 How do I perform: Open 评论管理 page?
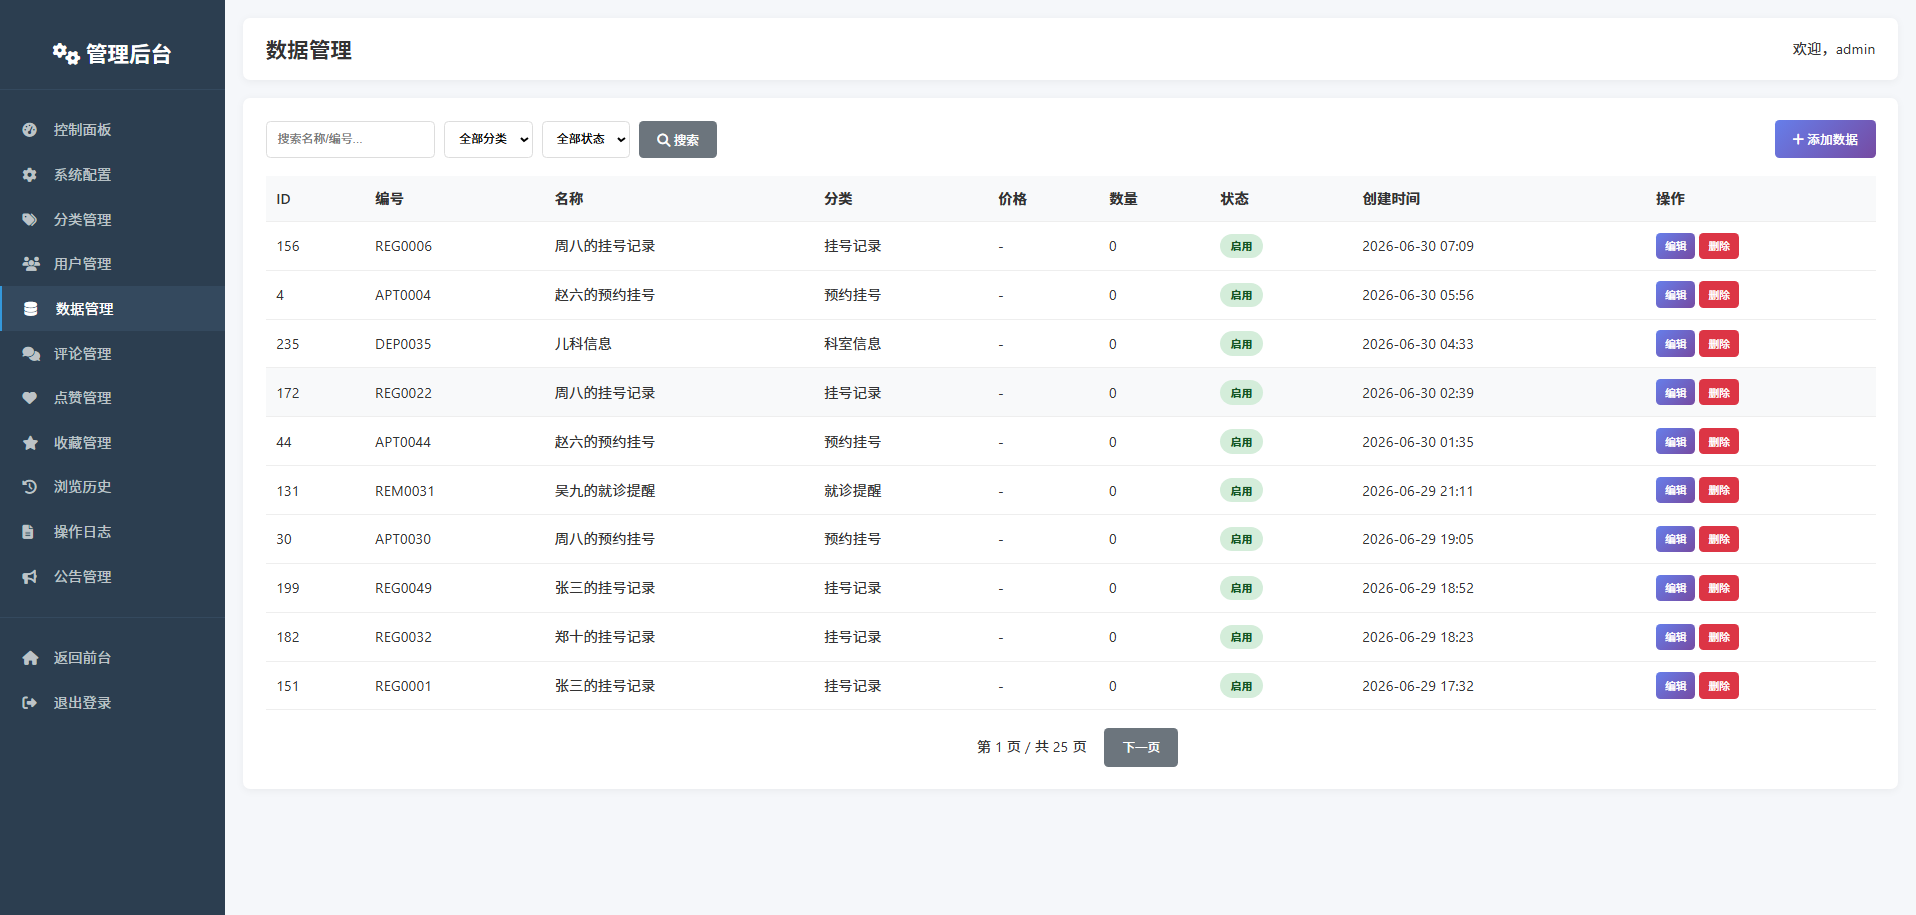112,354
